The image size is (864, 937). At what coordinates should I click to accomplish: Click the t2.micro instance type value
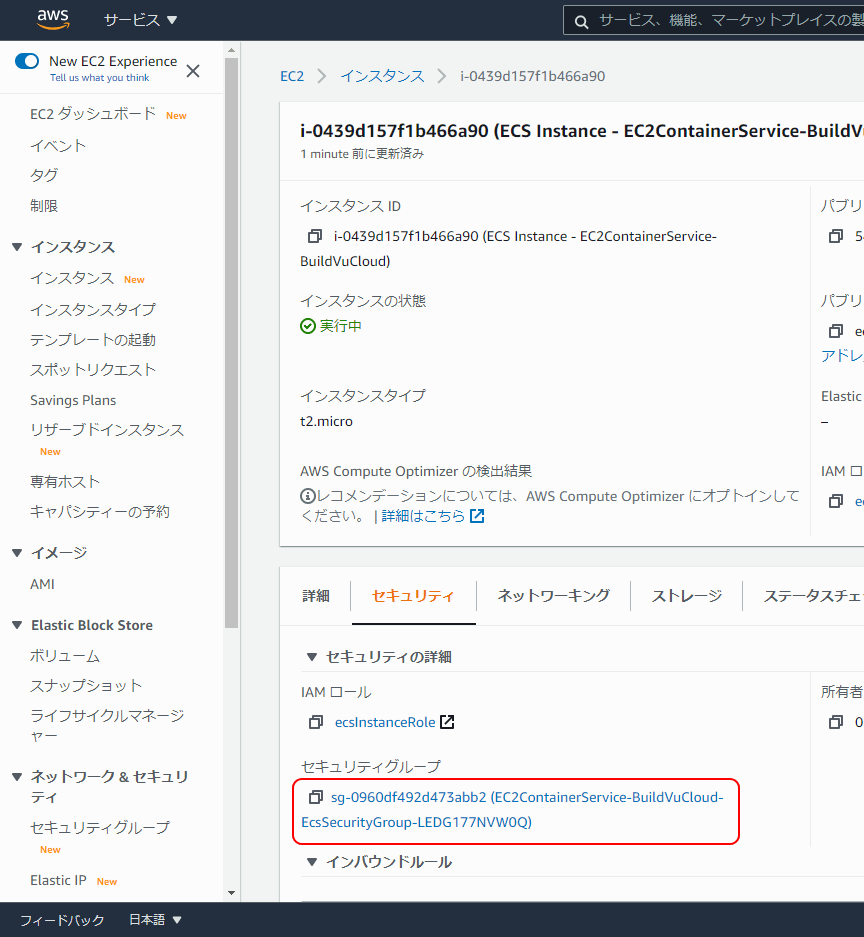tap(326, 421)
